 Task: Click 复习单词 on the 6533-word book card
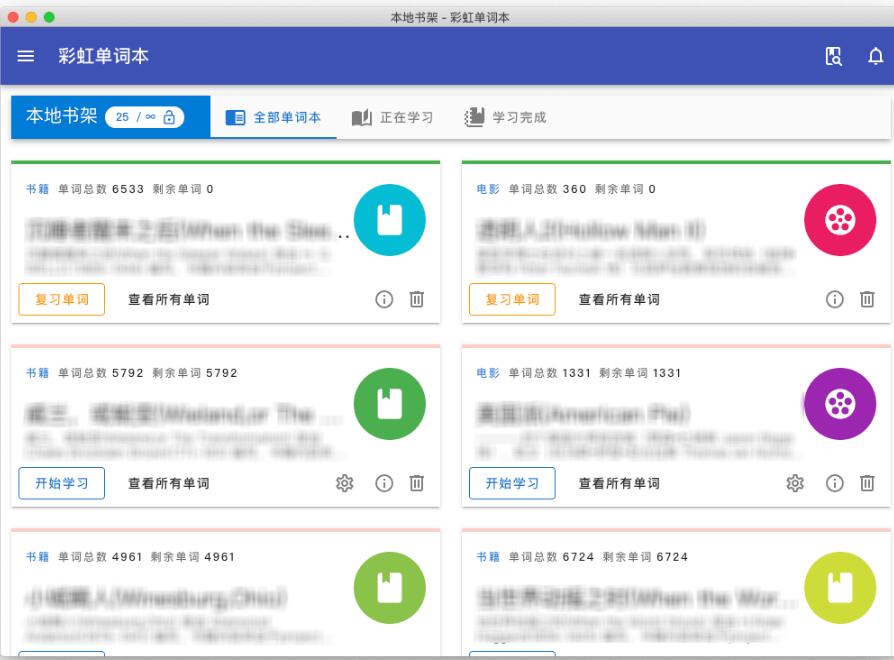(x=62, y=299)
